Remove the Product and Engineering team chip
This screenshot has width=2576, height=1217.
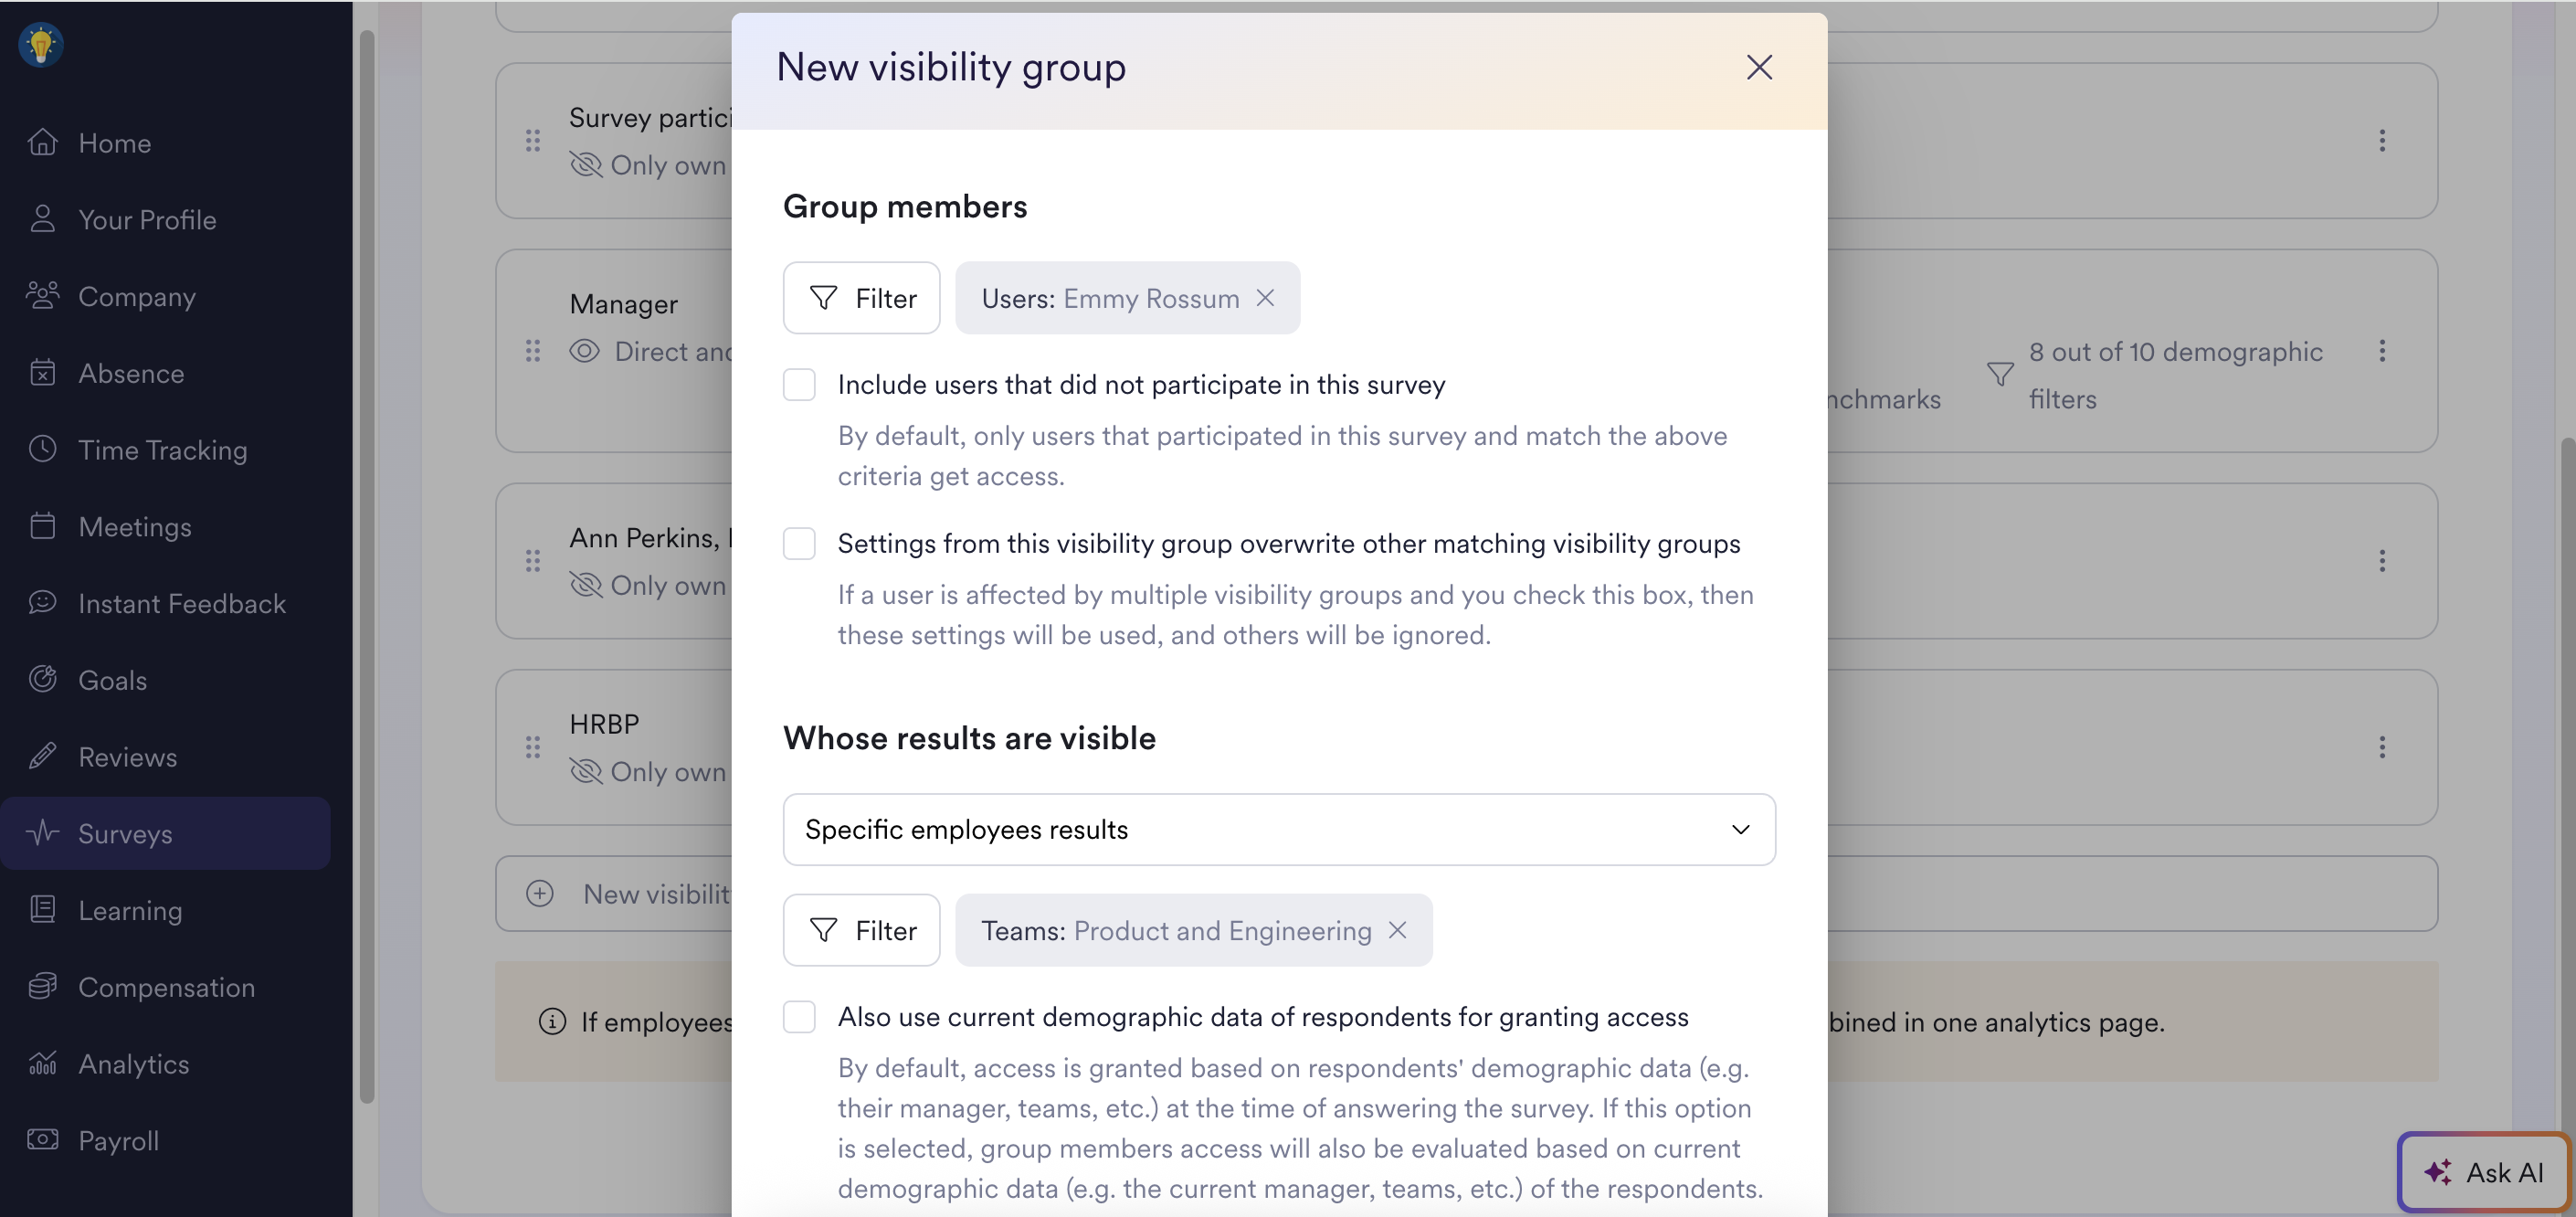(x=1397, y=930)
